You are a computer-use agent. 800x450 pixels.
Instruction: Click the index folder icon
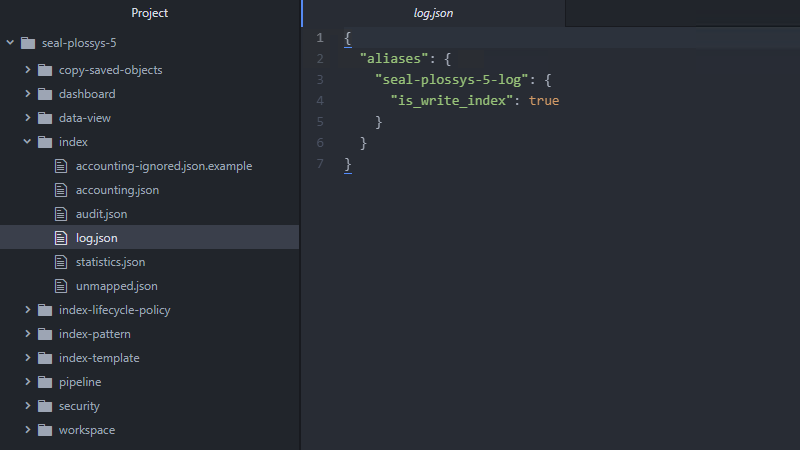[45, 142]
